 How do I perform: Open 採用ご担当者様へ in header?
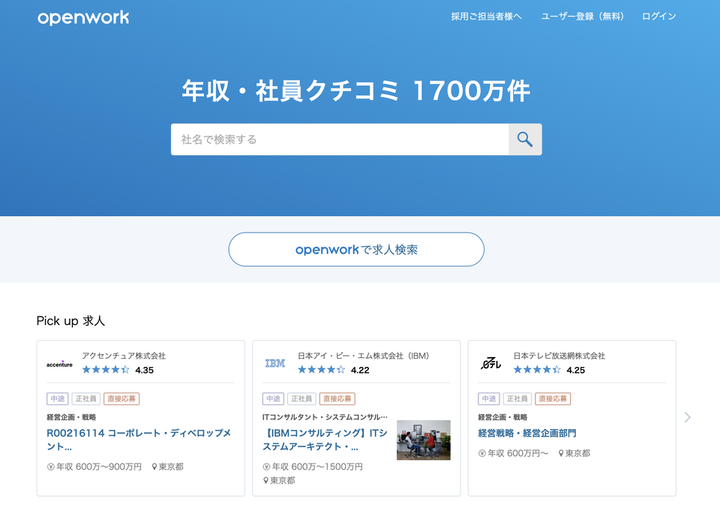pos(486,17)
